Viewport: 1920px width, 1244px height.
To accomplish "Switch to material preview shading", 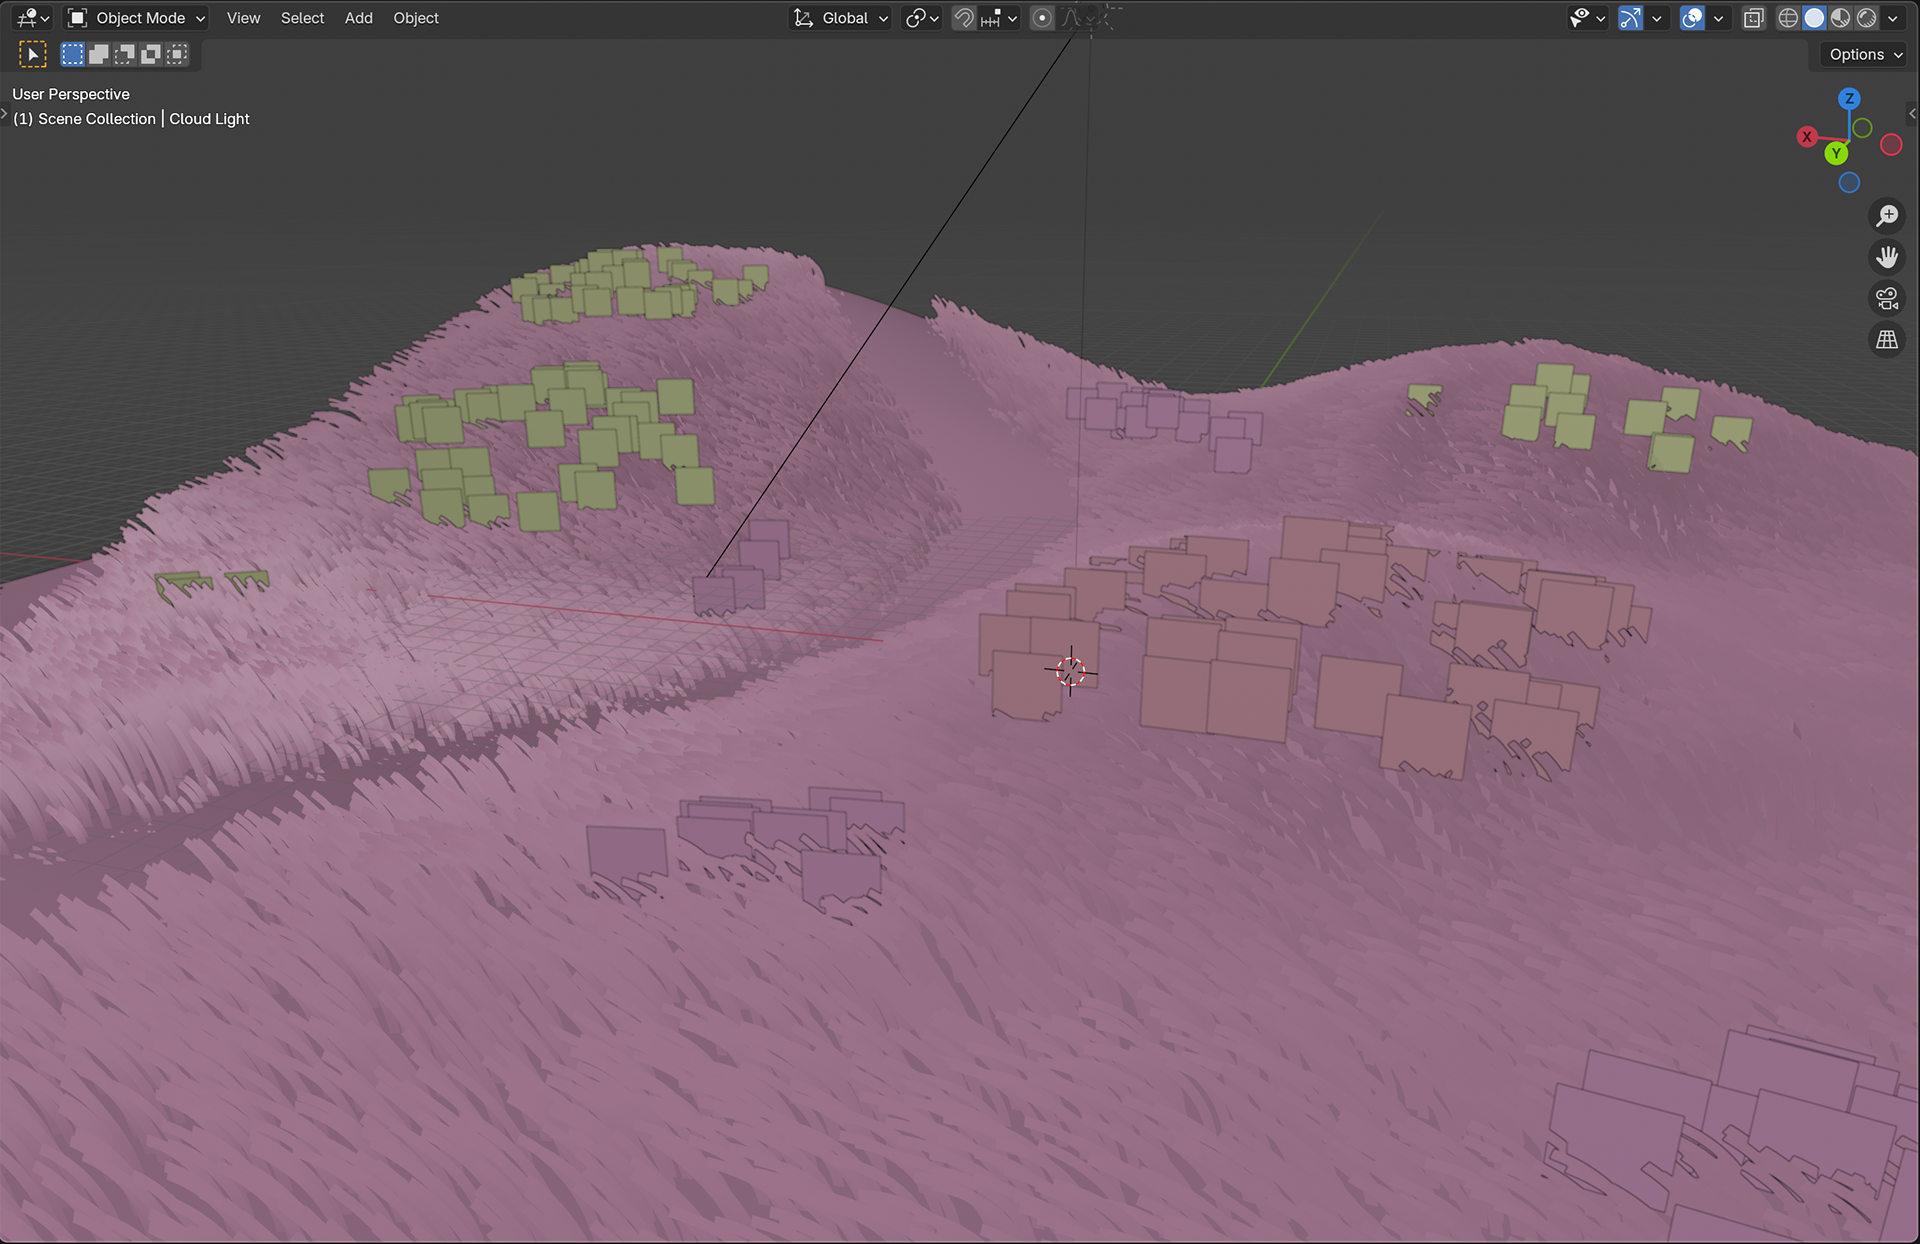I will (x=1840, y=18).
